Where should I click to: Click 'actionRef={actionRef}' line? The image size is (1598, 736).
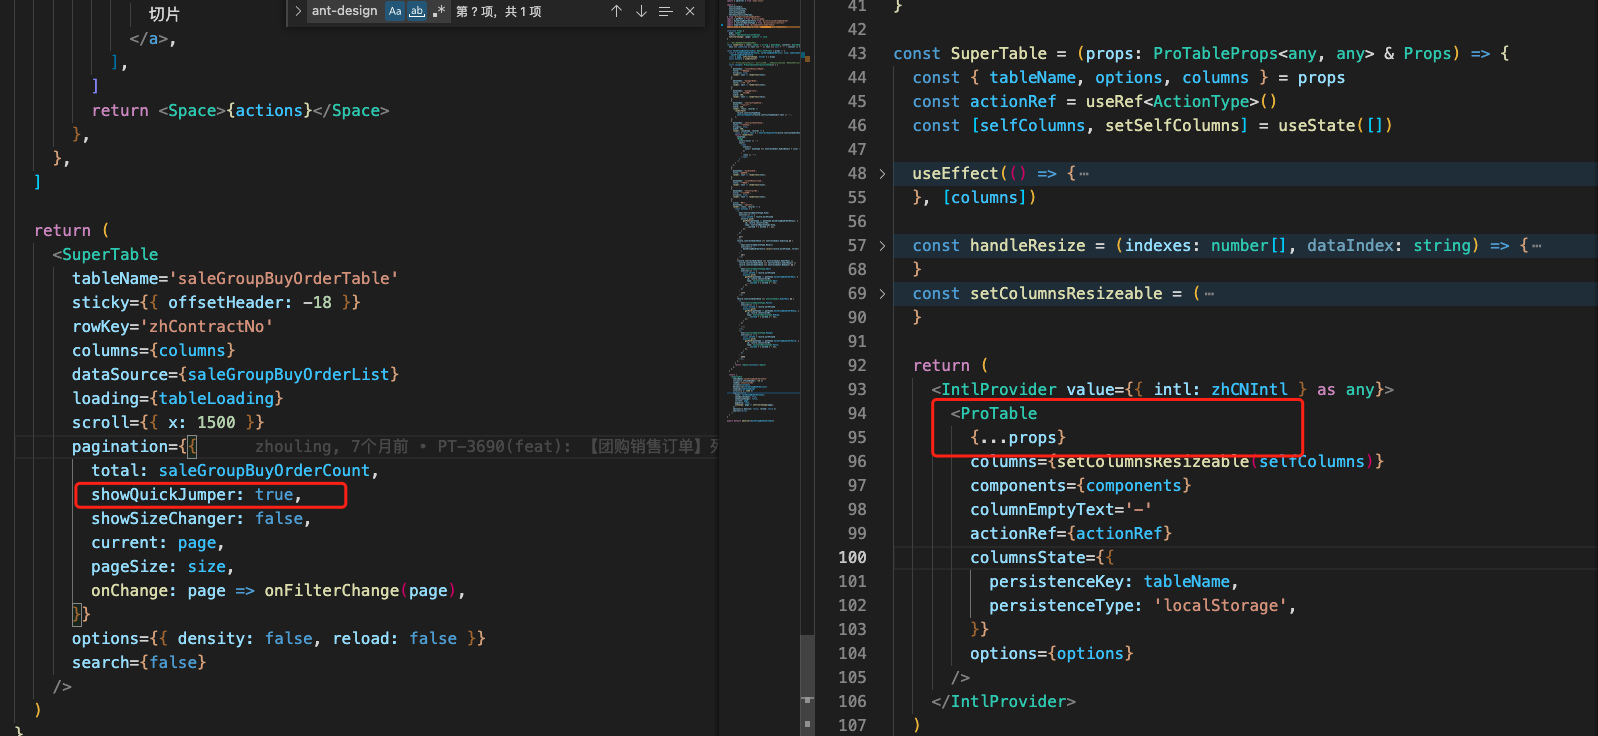[x=1071, y=534]
